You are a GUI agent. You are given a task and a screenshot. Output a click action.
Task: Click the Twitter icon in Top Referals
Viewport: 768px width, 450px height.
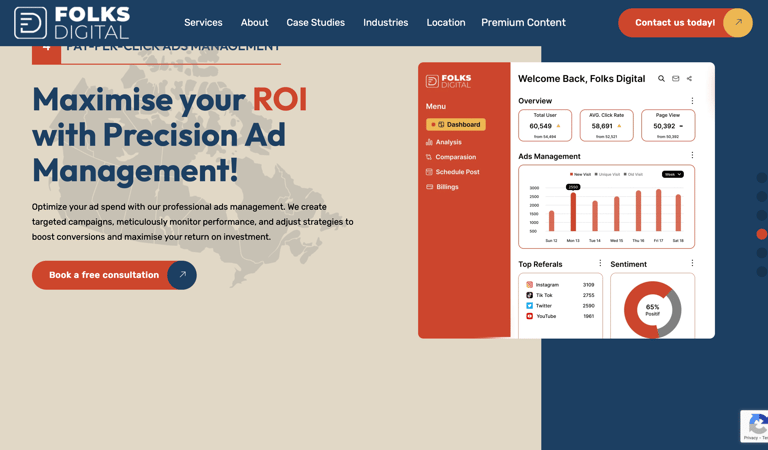click(x=529, y=306)
